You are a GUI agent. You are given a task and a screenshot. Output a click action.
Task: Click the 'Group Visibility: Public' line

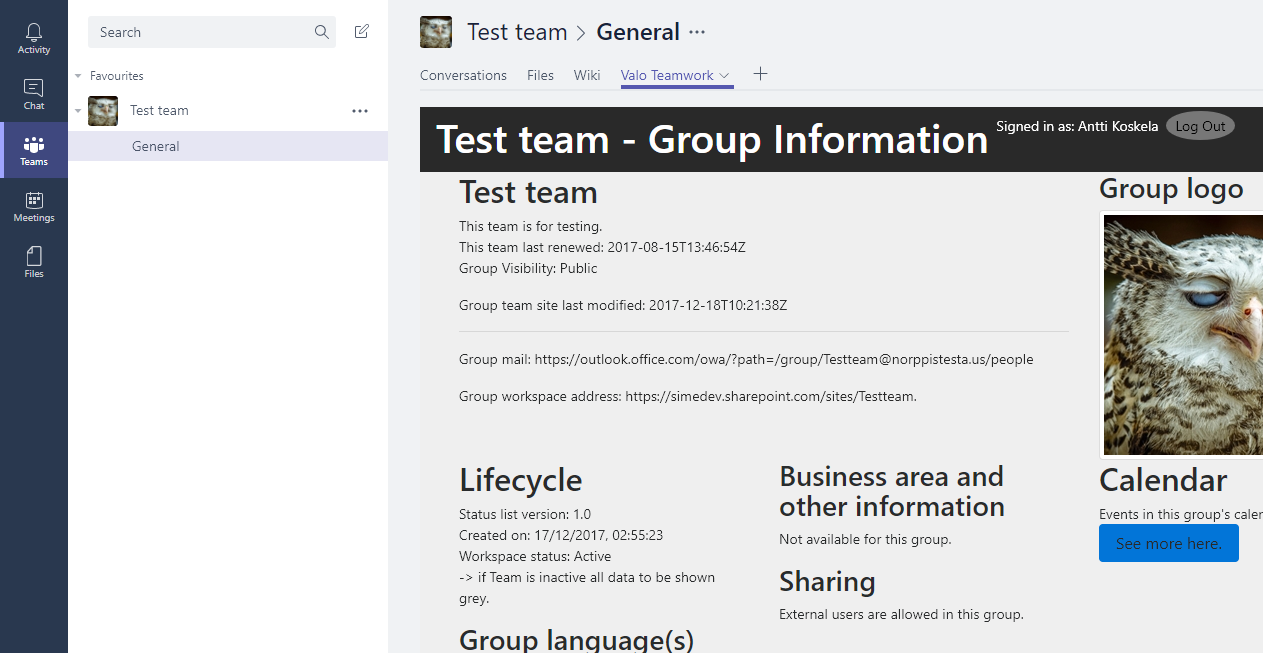coord(528,268)
